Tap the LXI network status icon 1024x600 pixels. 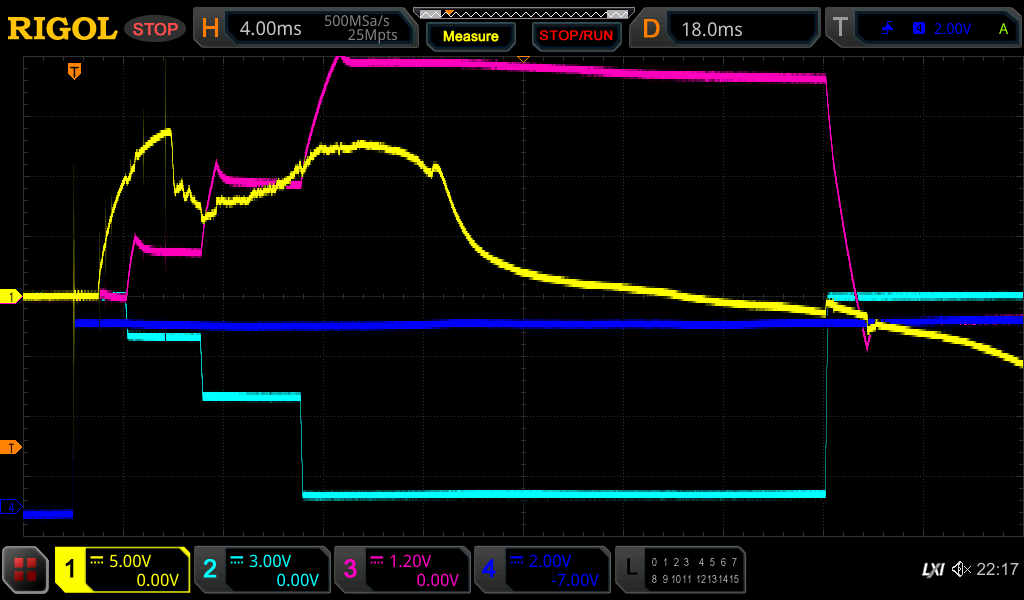click(x=932, y=570)
